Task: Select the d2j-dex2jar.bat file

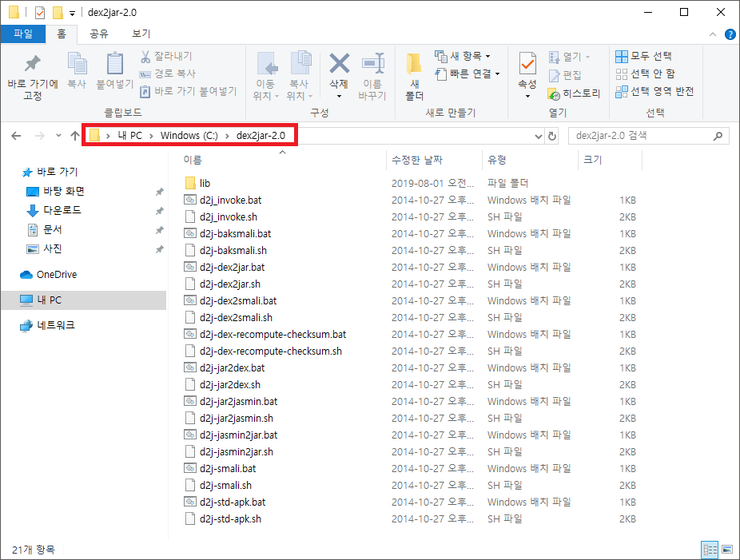Action: pyautogui.click(x=232, y=267)
